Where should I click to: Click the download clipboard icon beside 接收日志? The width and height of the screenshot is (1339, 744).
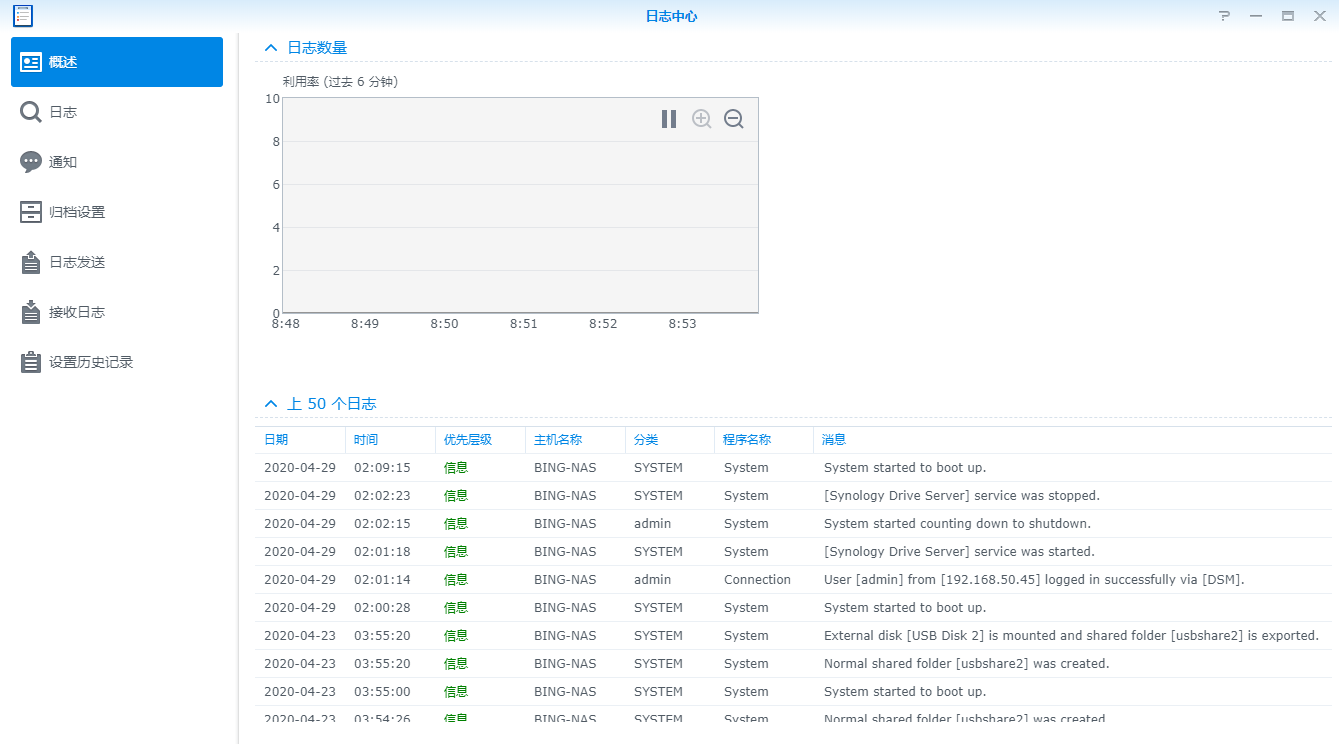(x=31, y=312)
